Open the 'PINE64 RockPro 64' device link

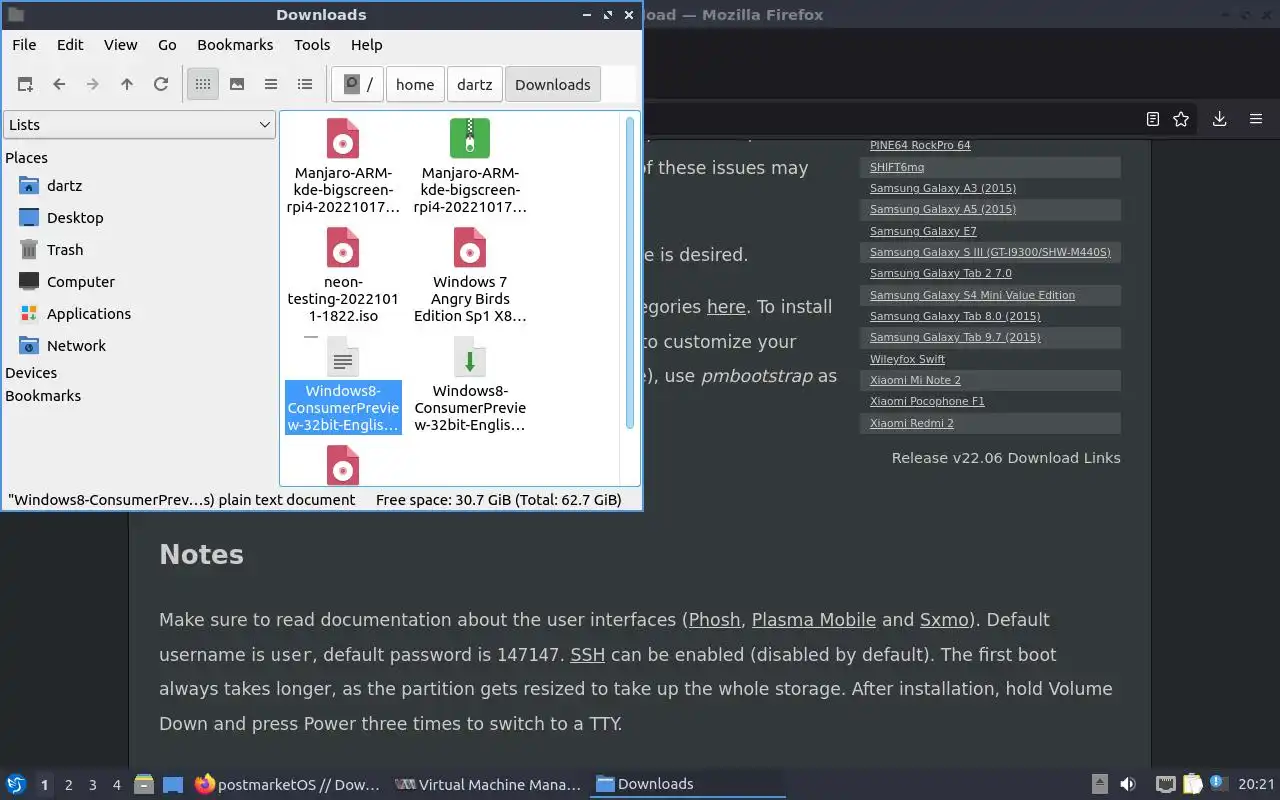(x=920, y=146)
